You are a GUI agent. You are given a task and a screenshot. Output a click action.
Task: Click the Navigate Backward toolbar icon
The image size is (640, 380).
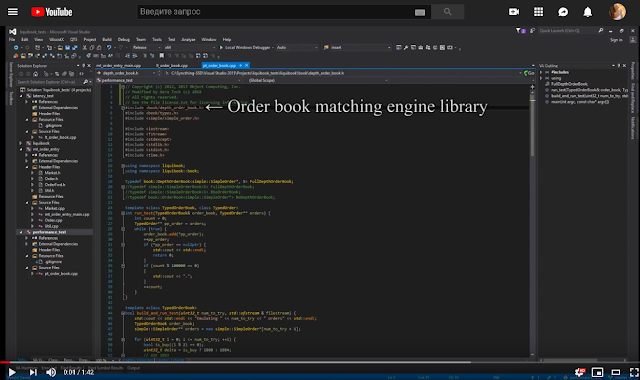pos(16,47)
